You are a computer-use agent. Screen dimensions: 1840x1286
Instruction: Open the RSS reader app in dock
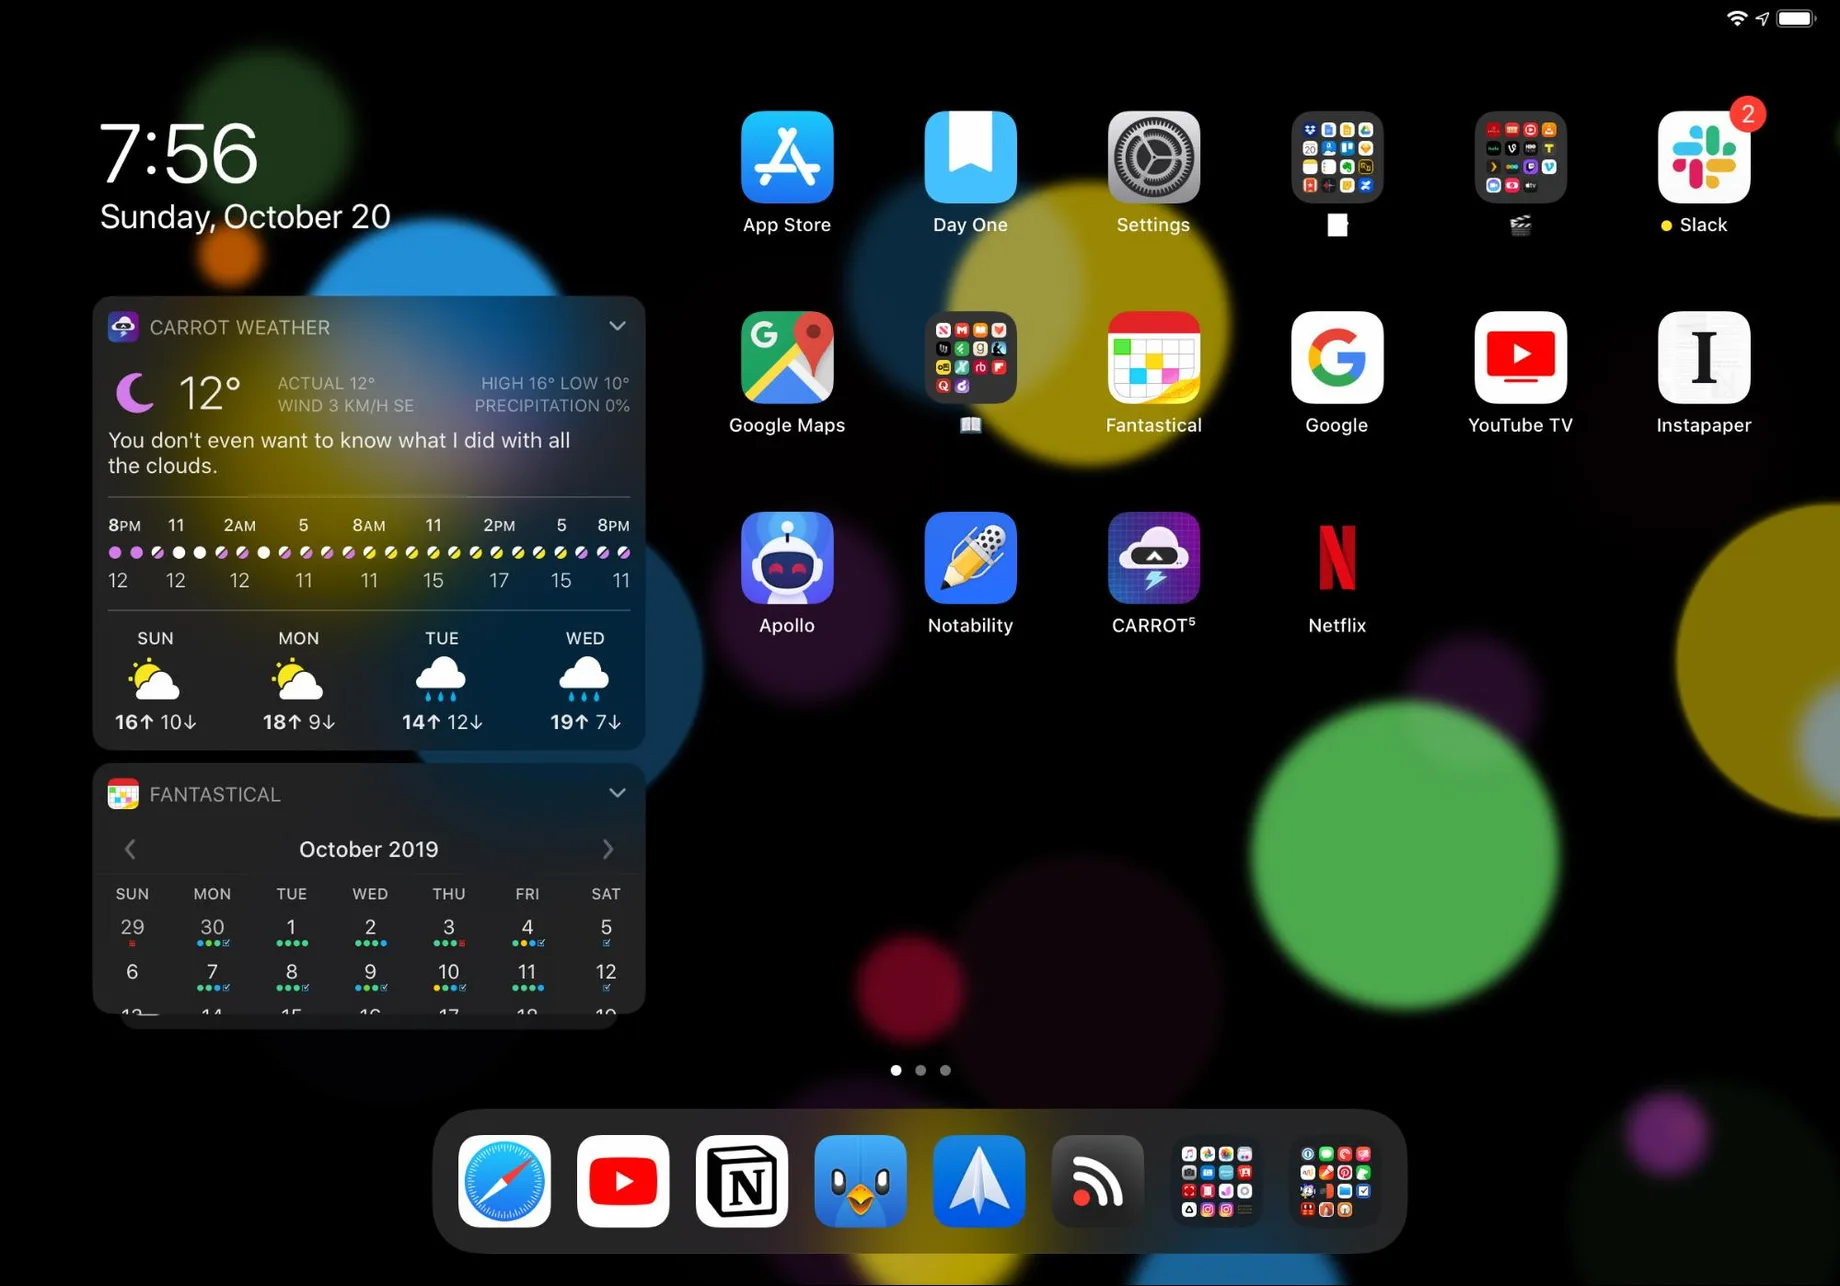(1097, 1181)
